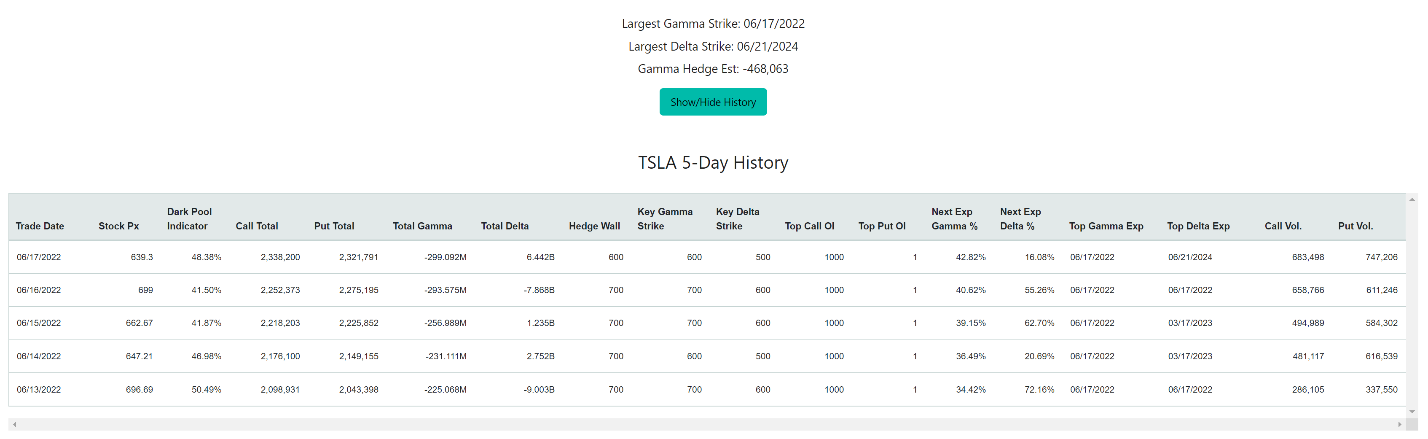Select the Key Delta Strike column header
This screenshot has height=439, width=1428.
740,219
